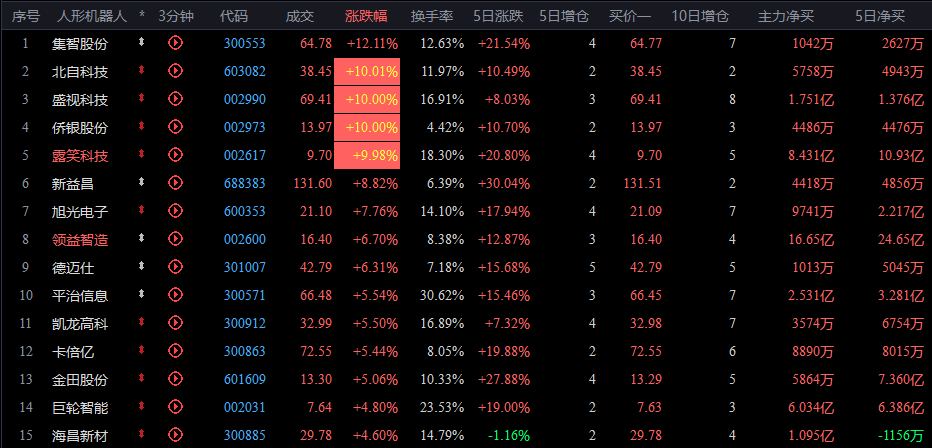Click the 24.65亿 five-day net buy
This screenshot has width=932, height=448.
click(899, 239)
